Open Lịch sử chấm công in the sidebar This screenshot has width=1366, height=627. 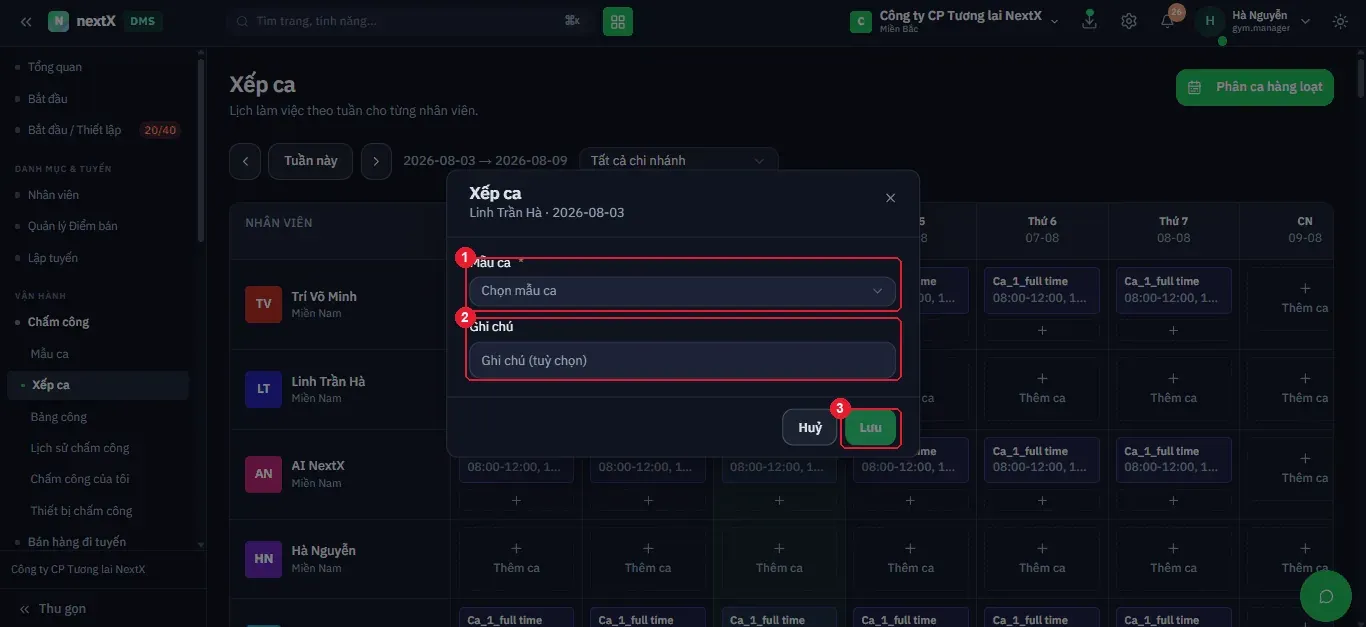click(80, 448)
